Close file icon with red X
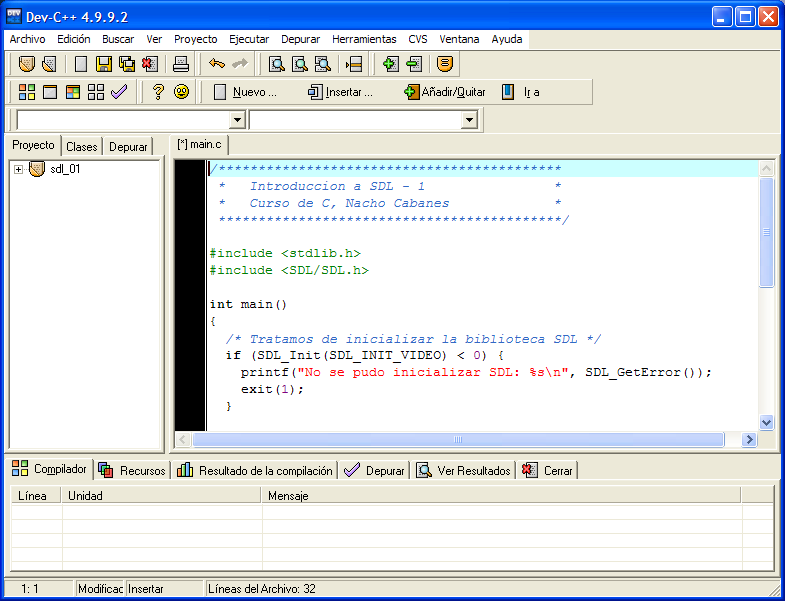Viewport: 785px width, 601px height. pyautogui.click(x=150, y=64)
